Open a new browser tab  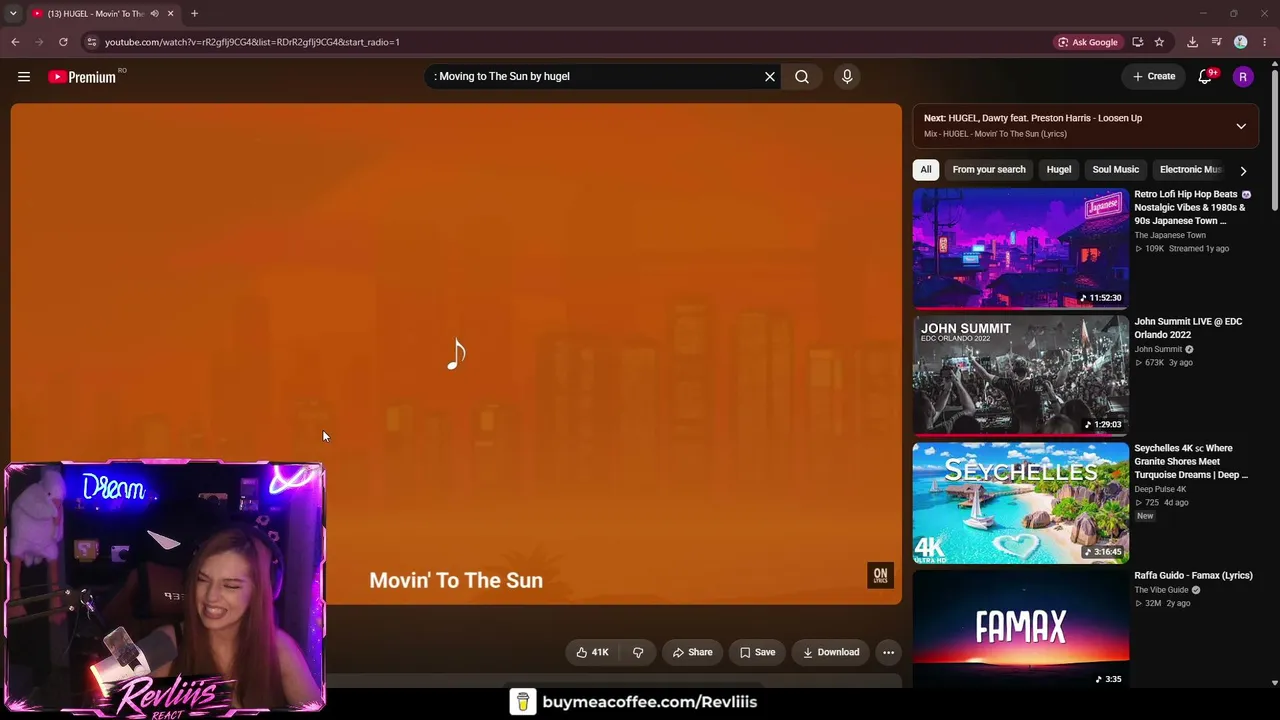coord(194,14)
